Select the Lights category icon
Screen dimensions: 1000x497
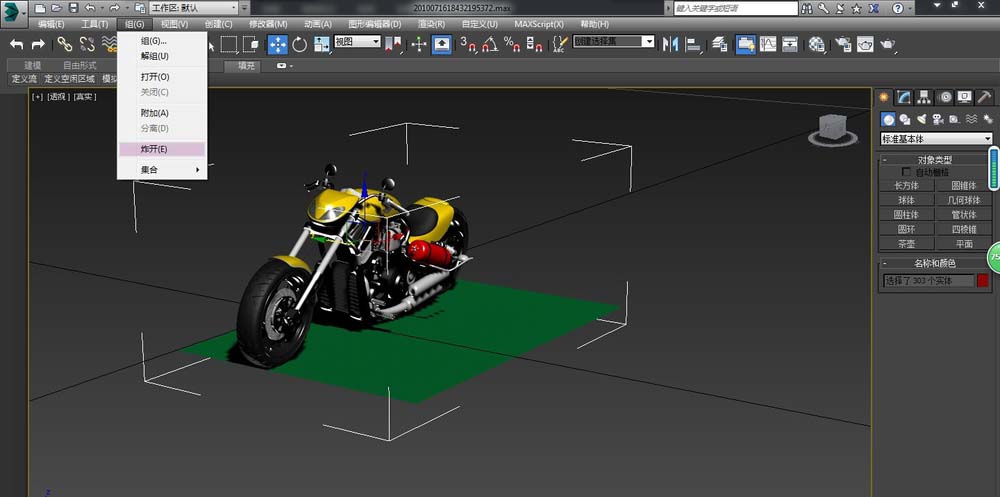click(x=921, y=119)
